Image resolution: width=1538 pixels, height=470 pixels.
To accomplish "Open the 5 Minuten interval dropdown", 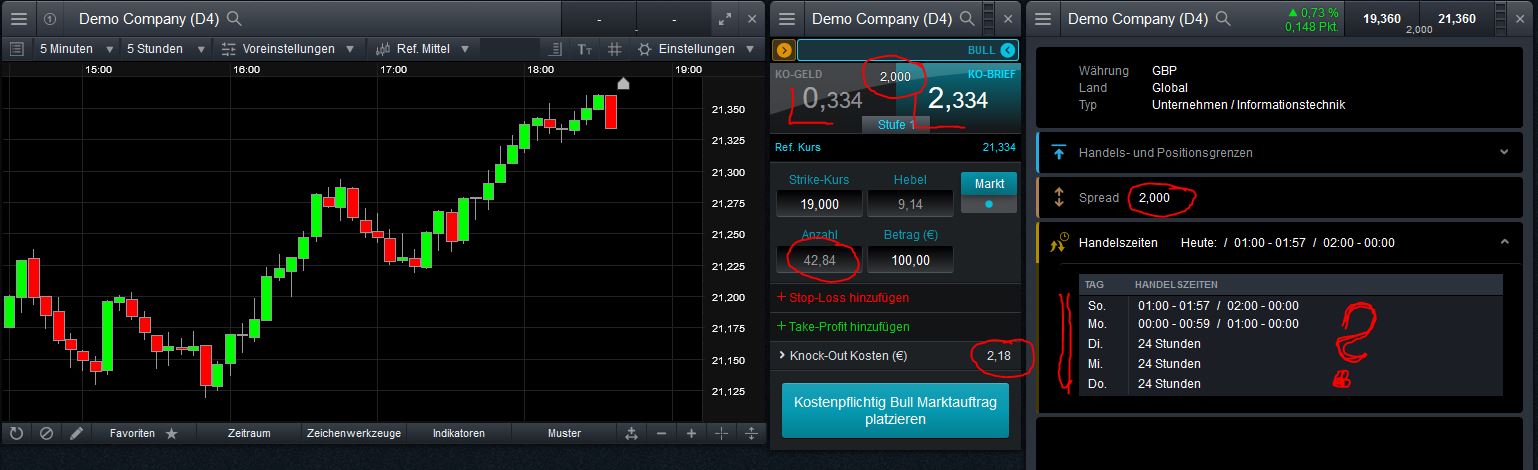I will coord(77,49).
